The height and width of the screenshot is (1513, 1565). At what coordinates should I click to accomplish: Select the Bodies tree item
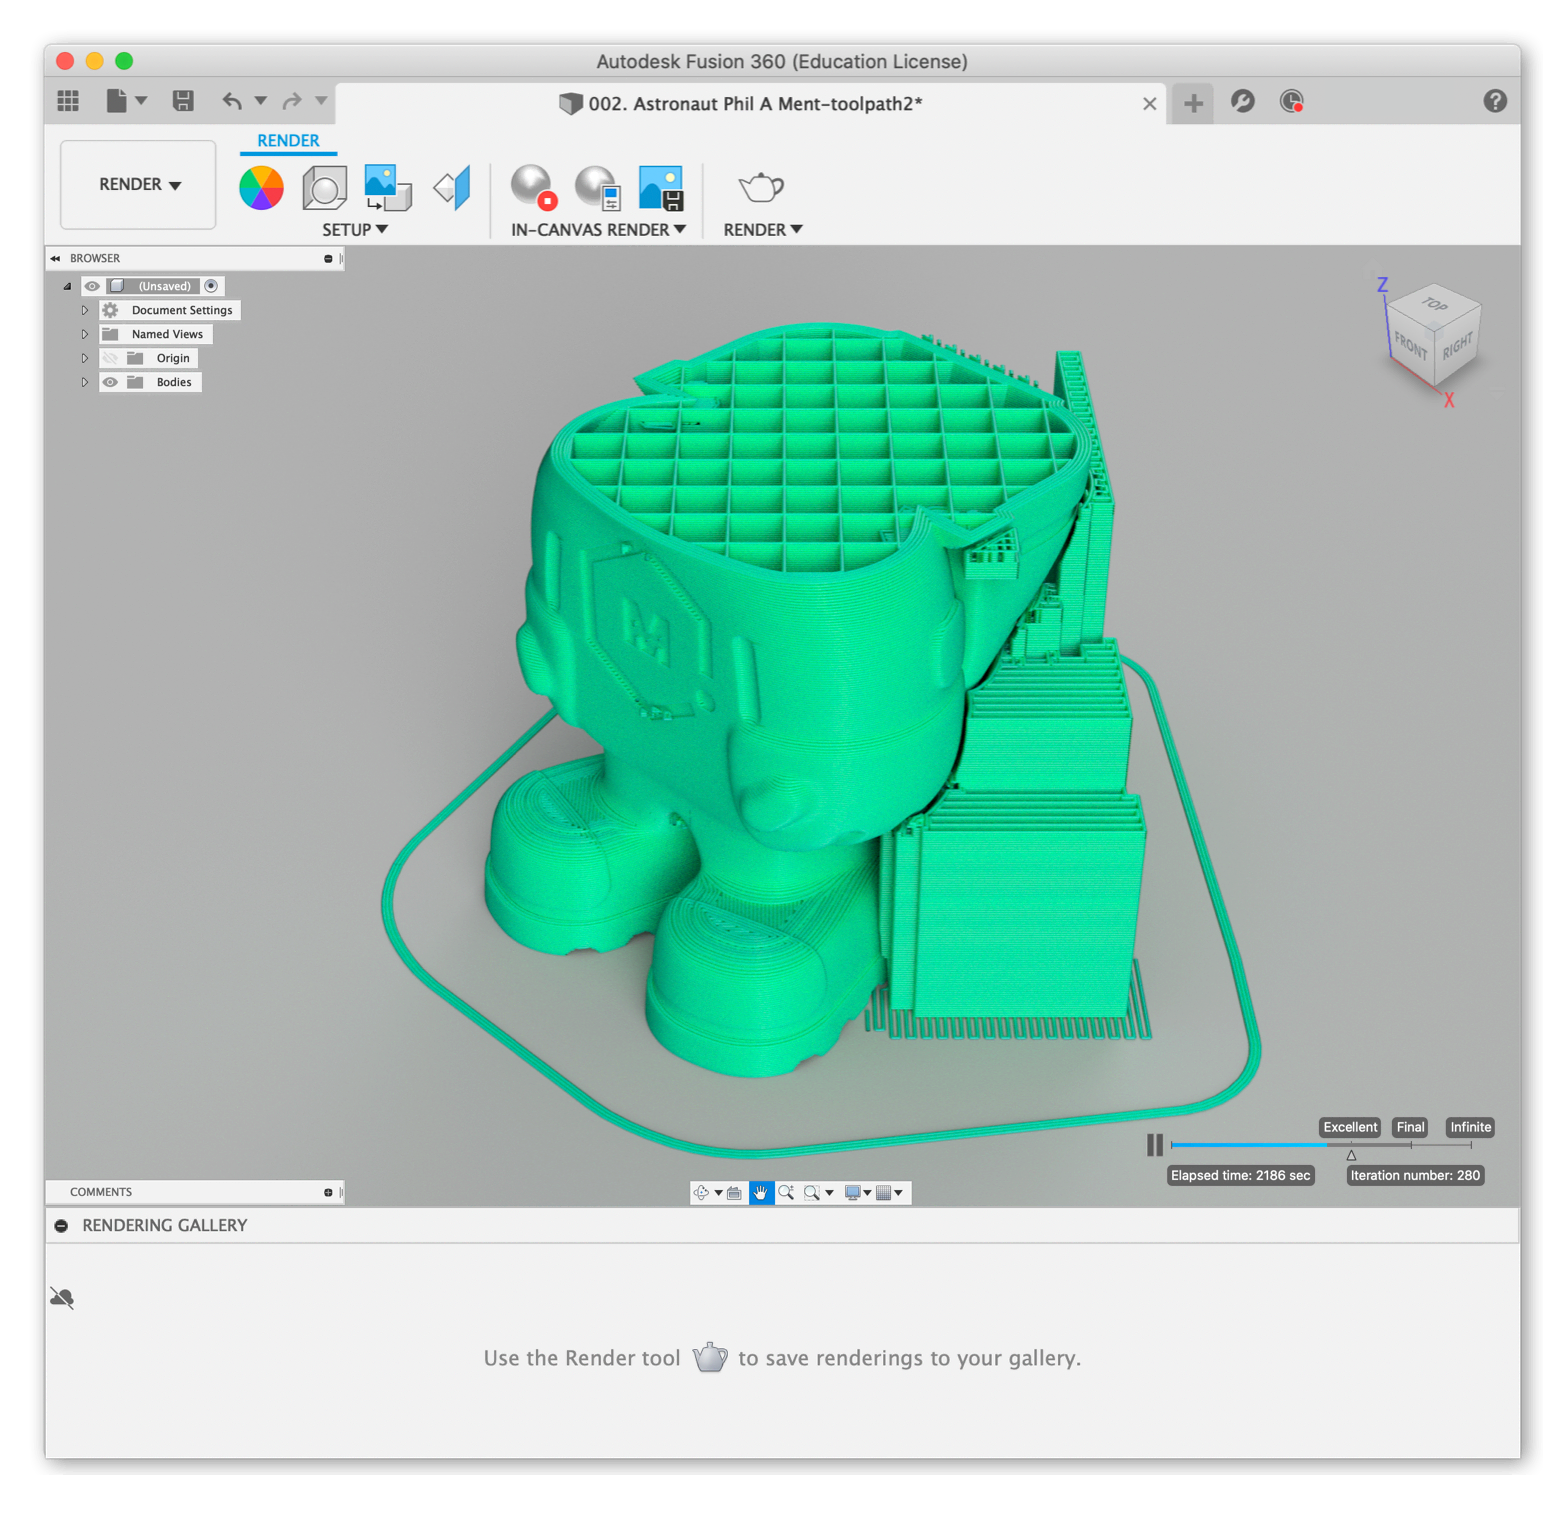(174, 382)
